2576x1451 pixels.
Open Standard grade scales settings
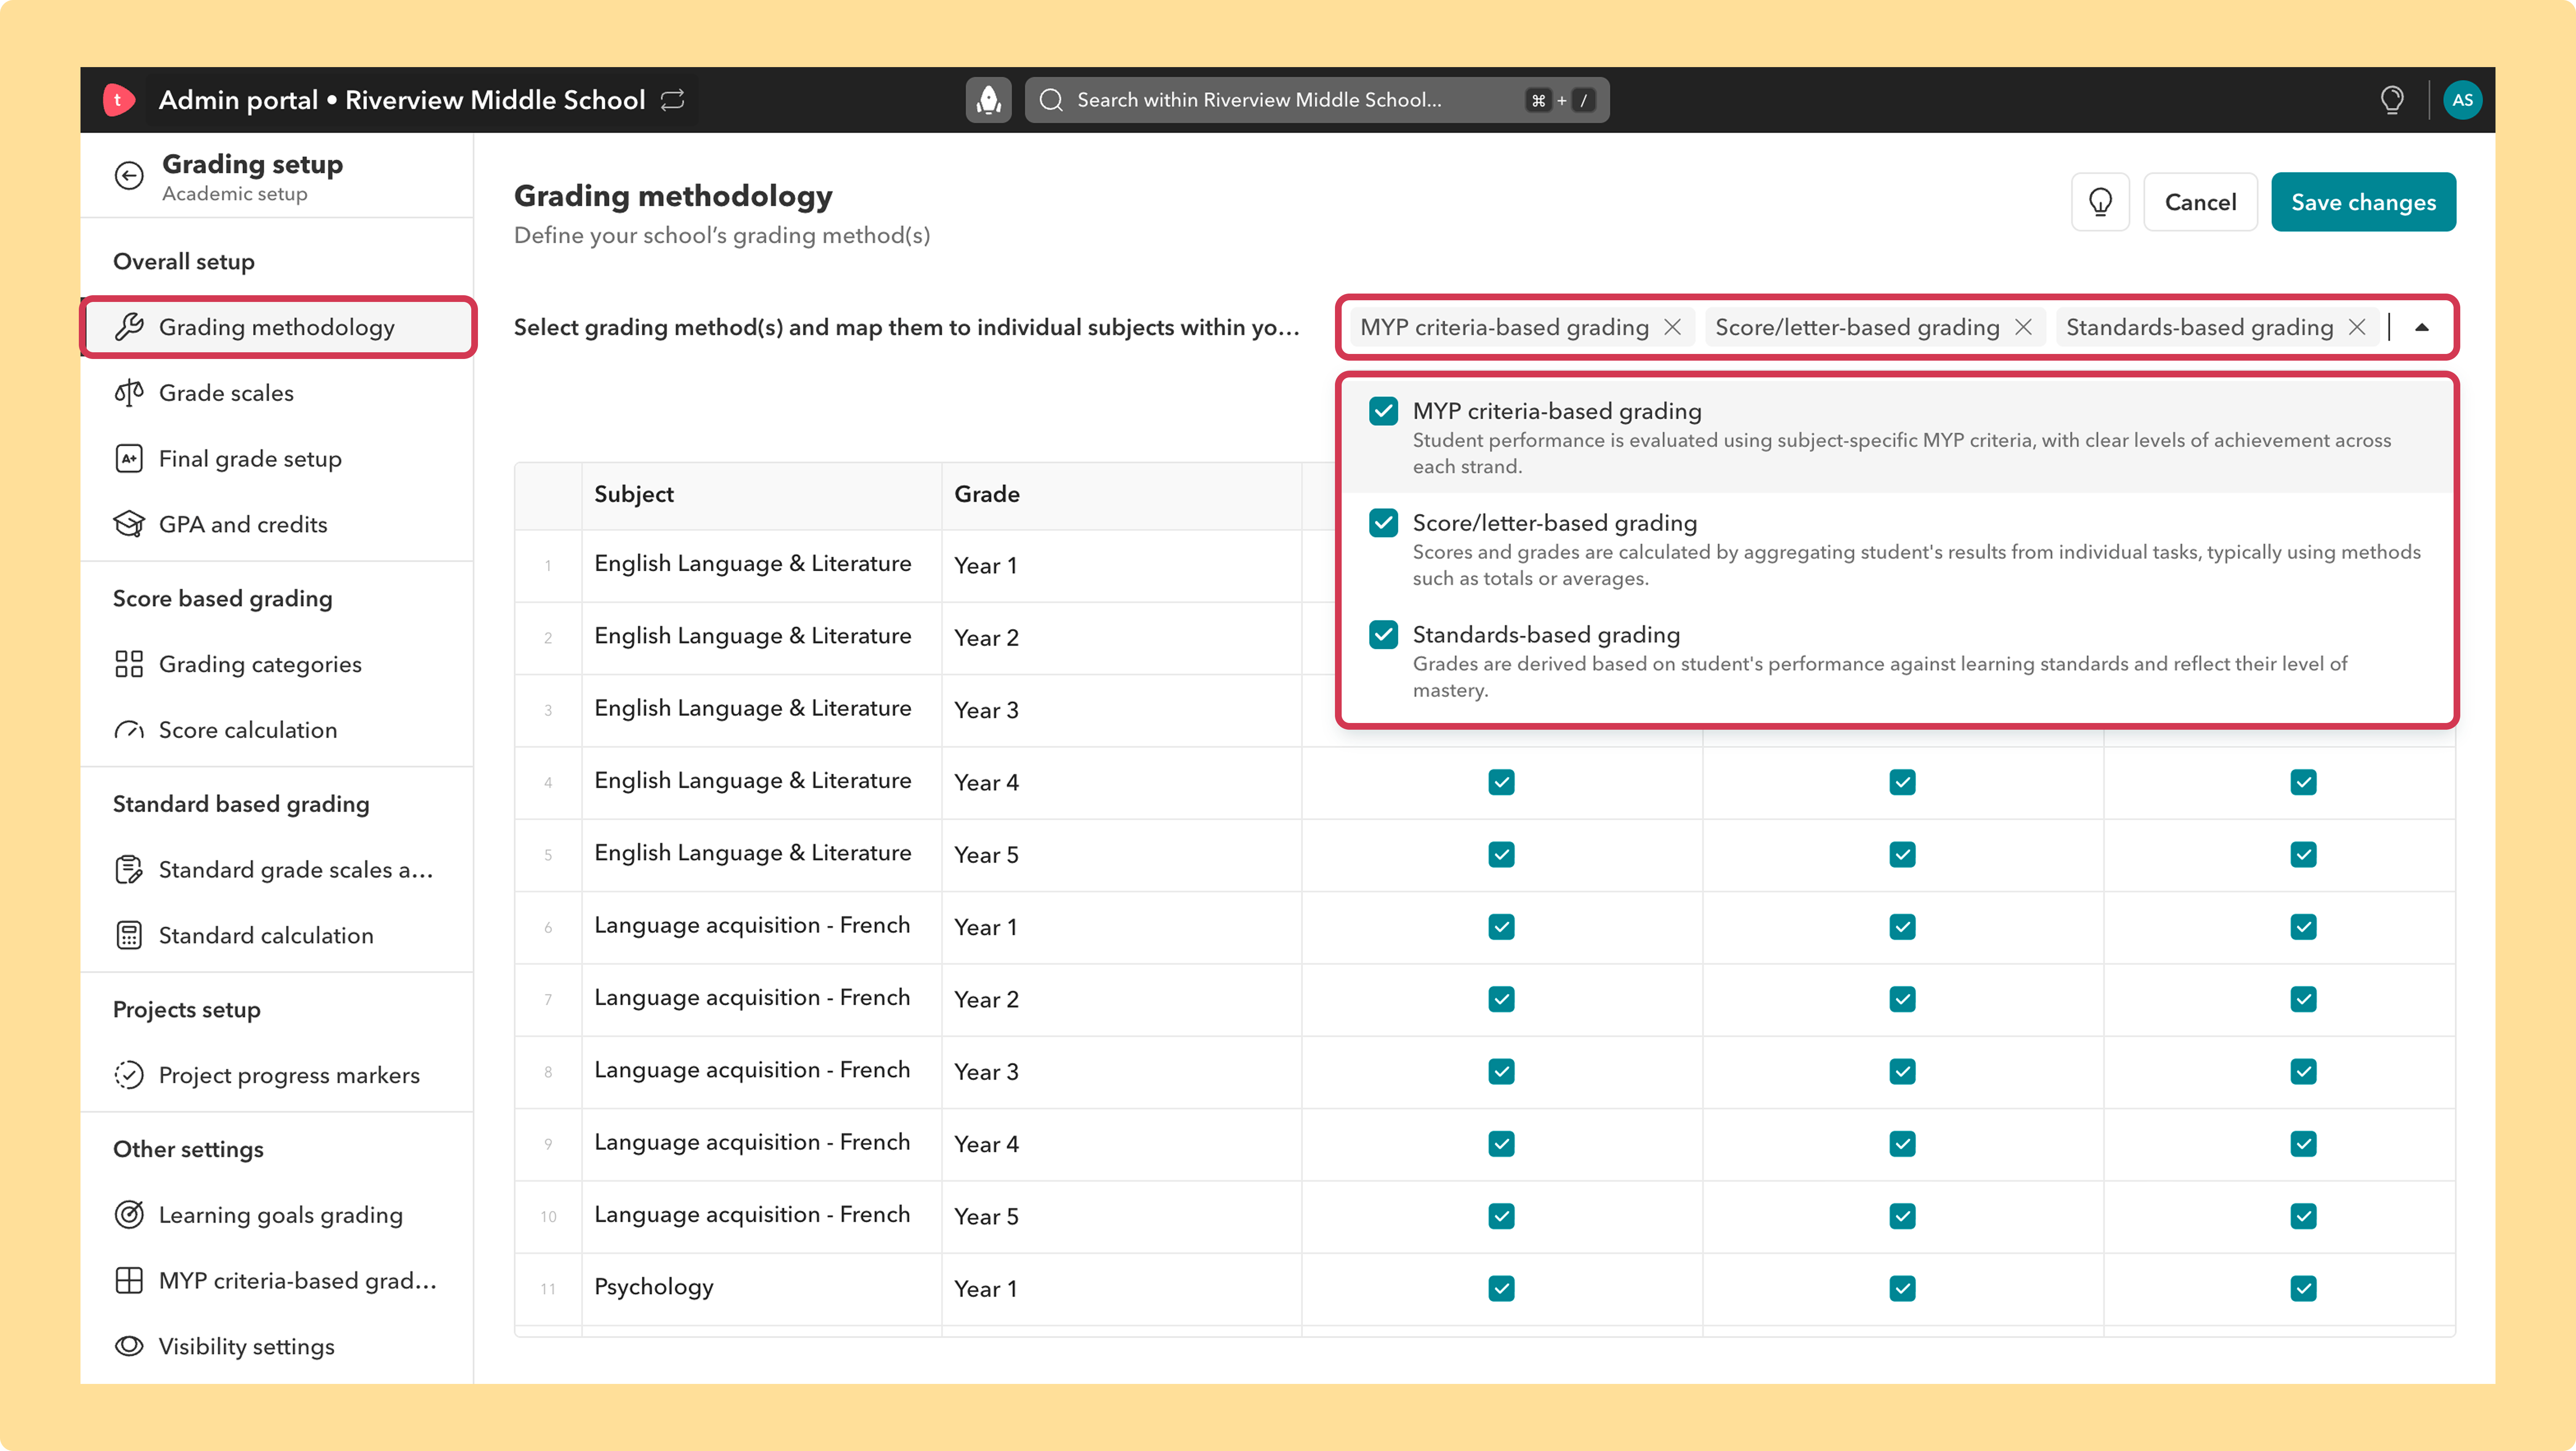(x=278, y=870)
